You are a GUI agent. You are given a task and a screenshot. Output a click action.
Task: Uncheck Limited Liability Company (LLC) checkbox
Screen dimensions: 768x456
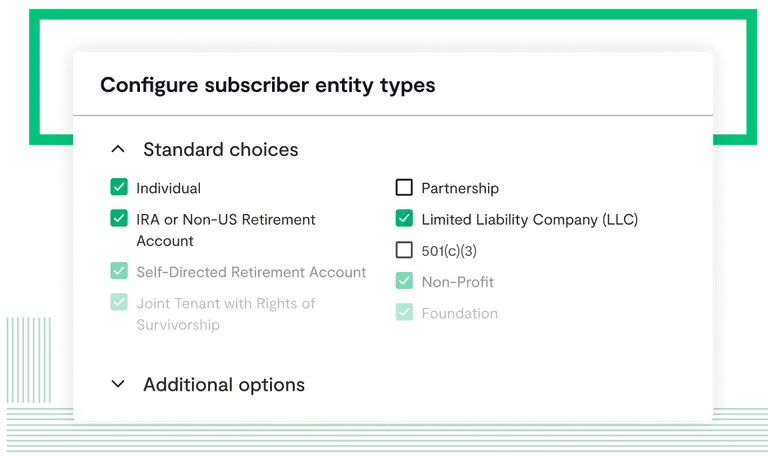(404, 218)
